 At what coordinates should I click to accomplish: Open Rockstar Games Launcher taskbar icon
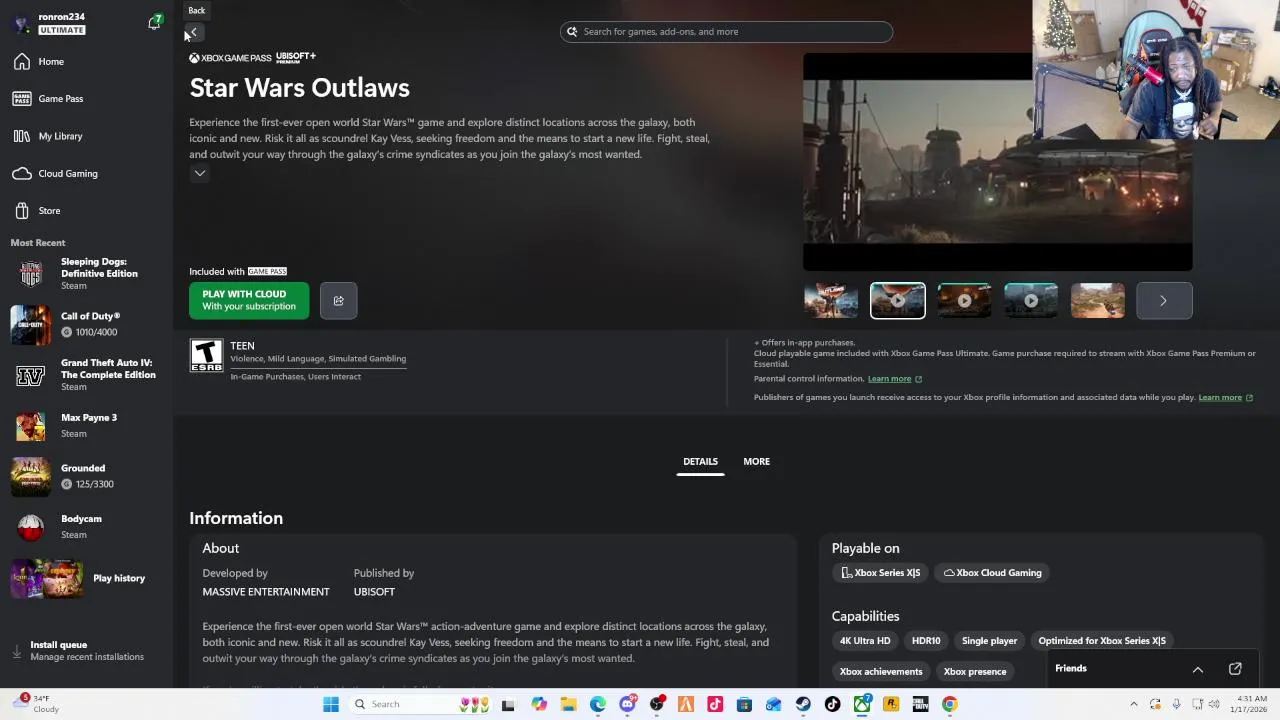coord(891,704)
